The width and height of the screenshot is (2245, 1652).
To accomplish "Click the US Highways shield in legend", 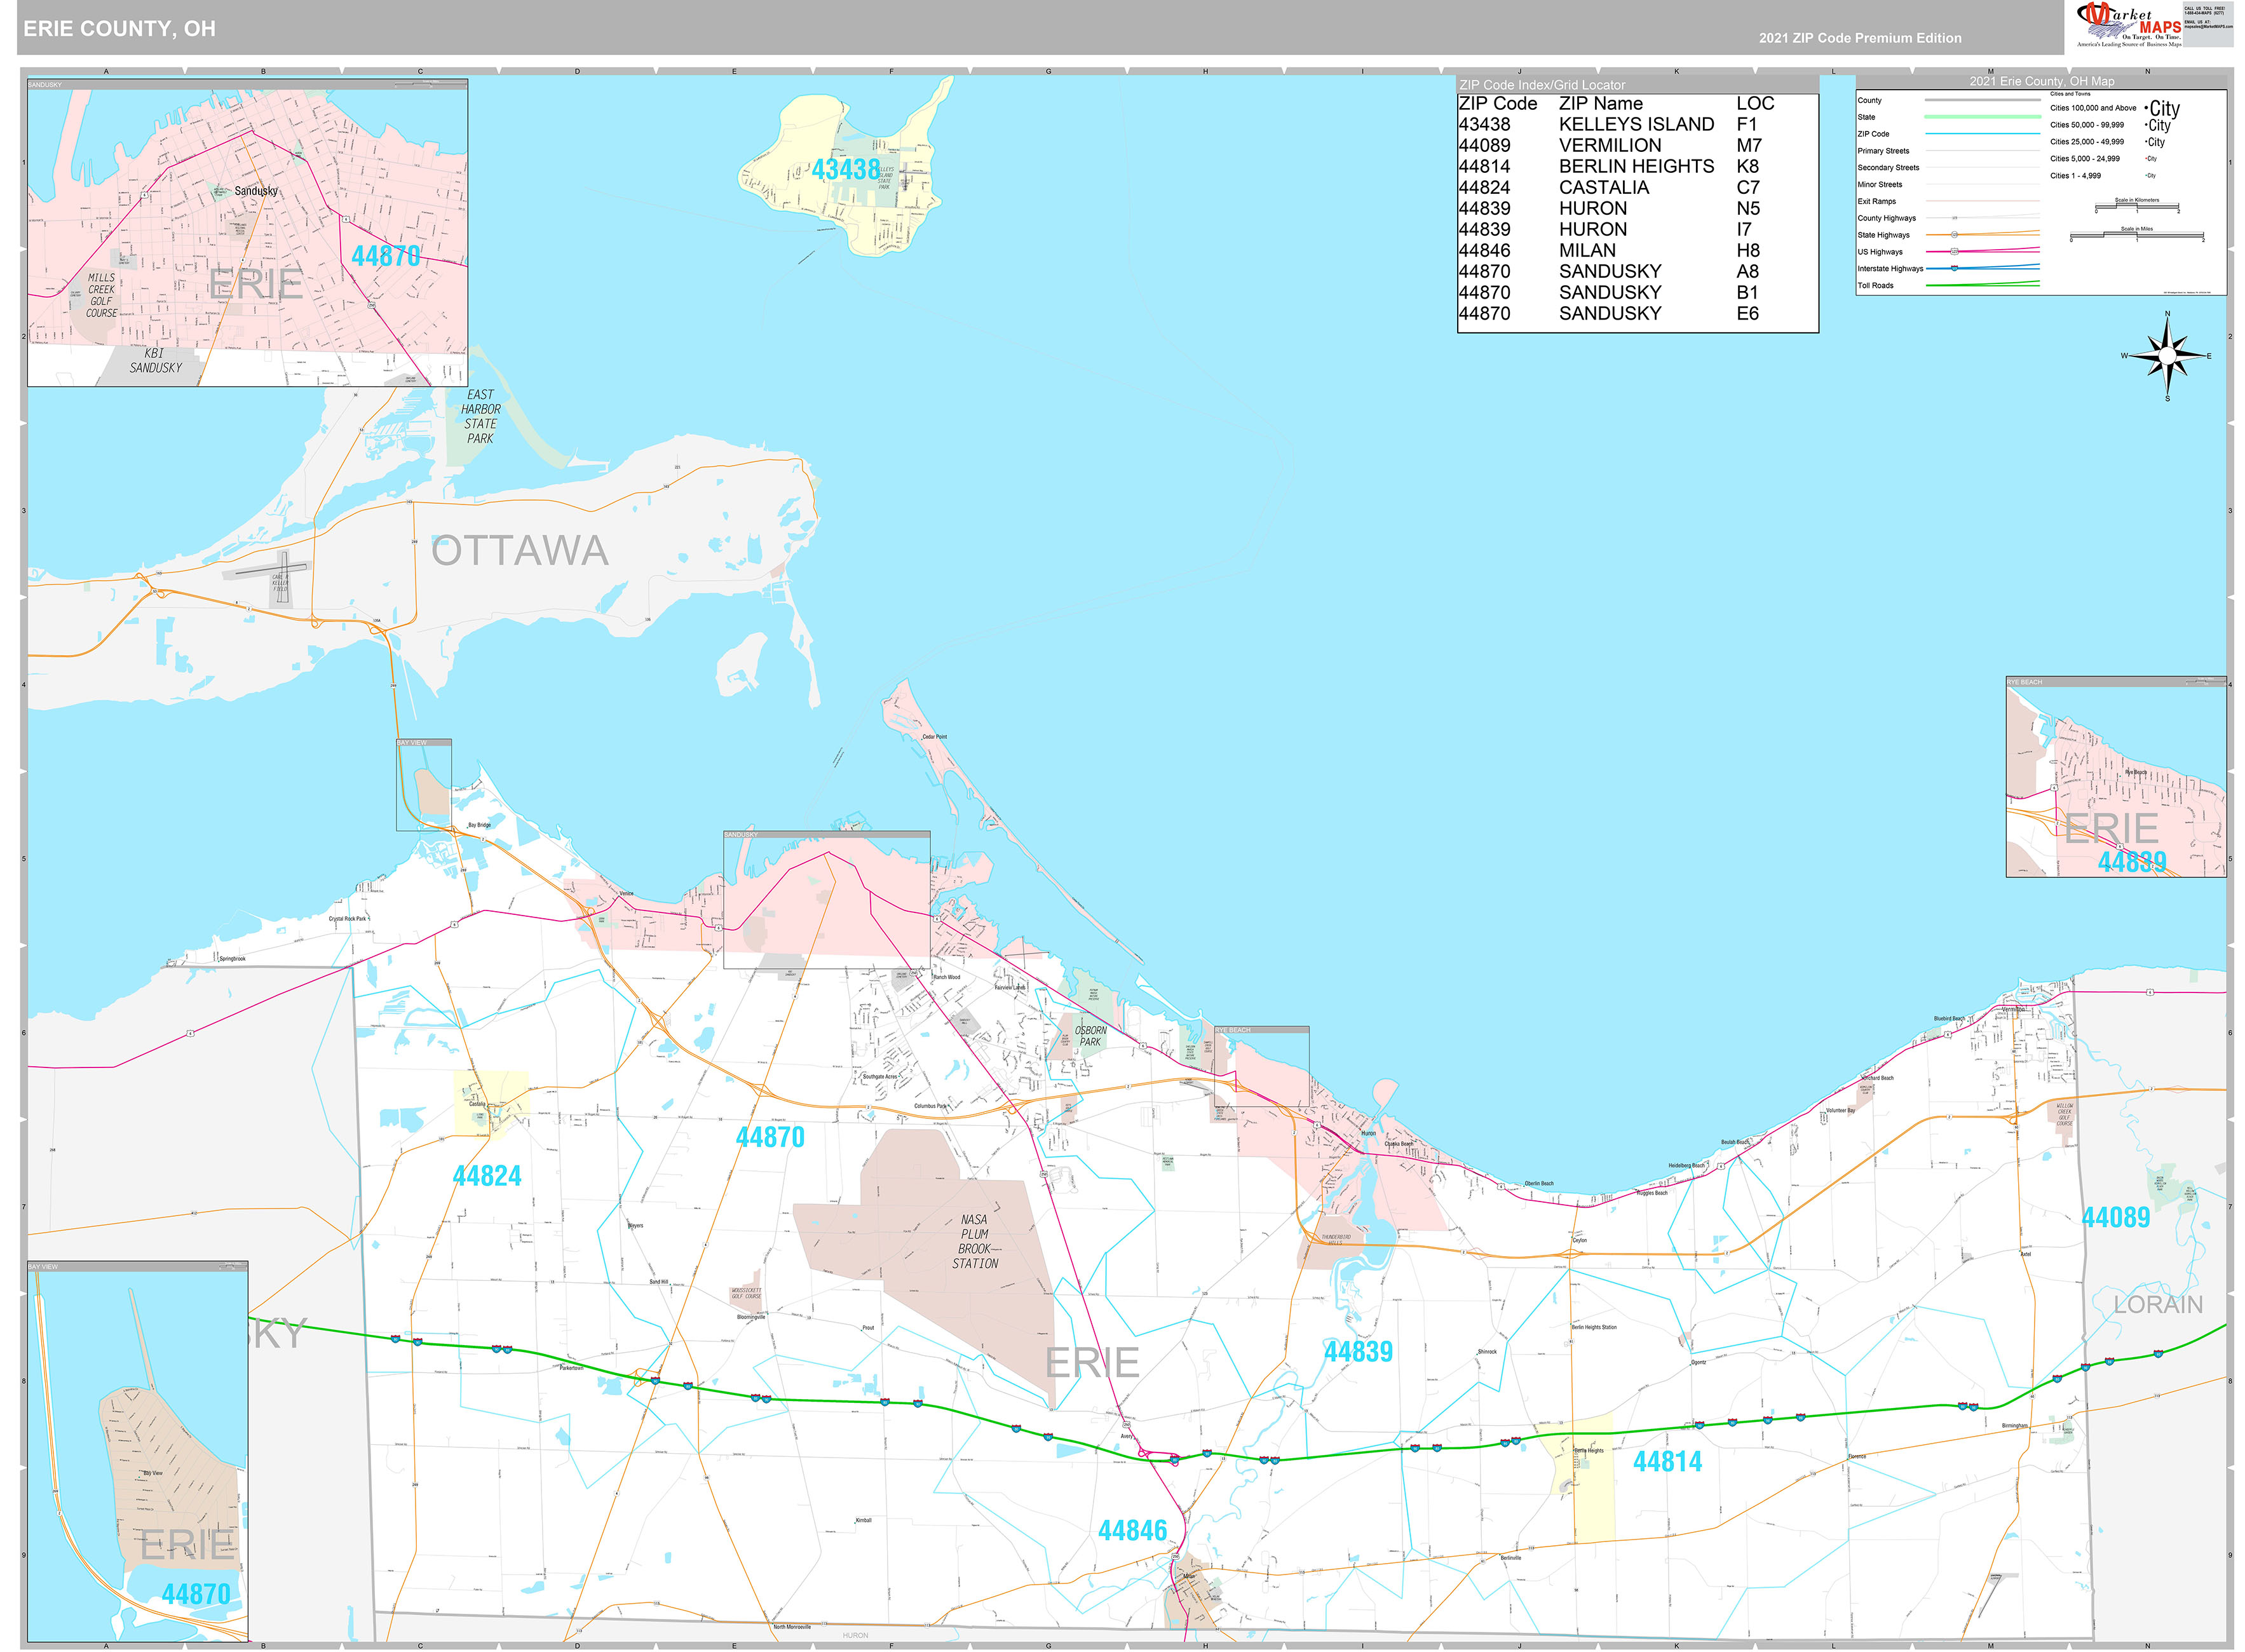I will pos(1954,251).
